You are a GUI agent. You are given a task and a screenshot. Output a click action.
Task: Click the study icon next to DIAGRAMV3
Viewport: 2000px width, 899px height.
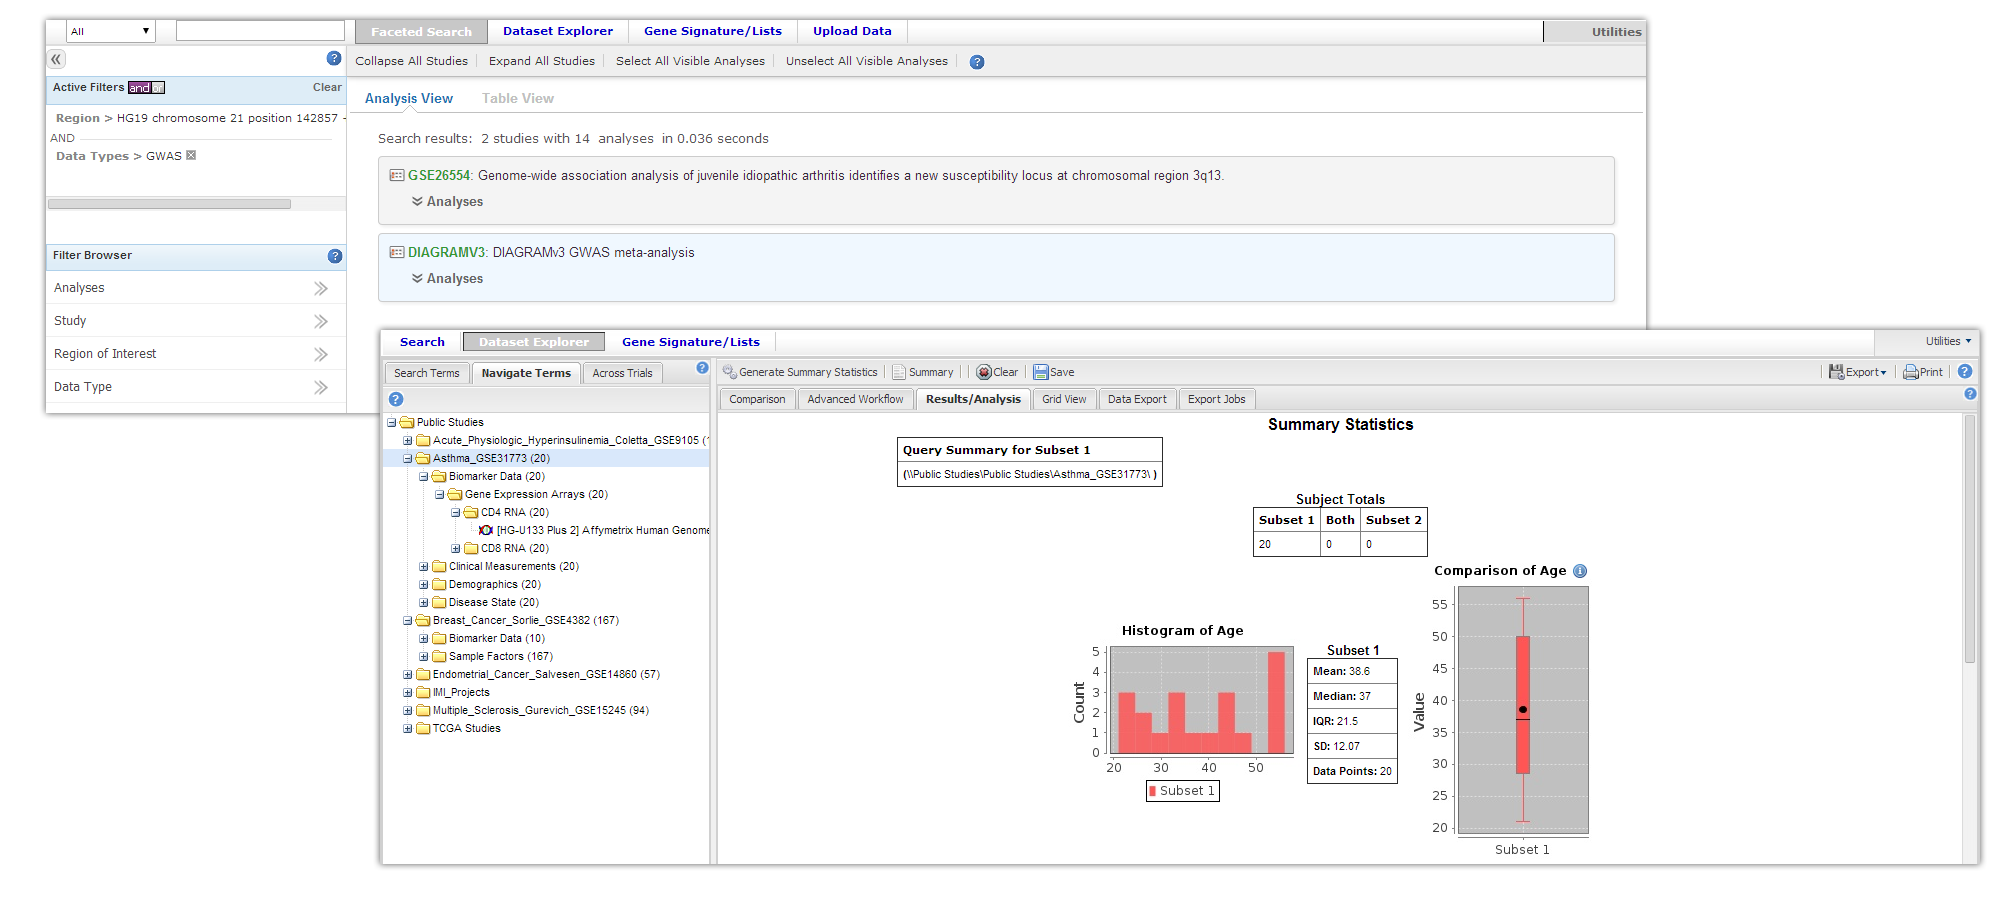(397, 252)
